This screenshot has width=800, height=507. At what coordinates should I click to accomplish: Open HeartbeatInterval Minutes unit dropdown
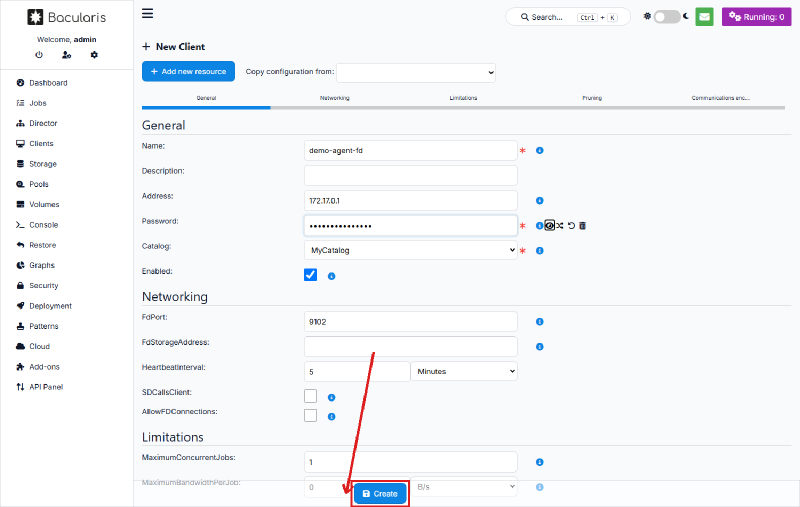coord(464,371)
